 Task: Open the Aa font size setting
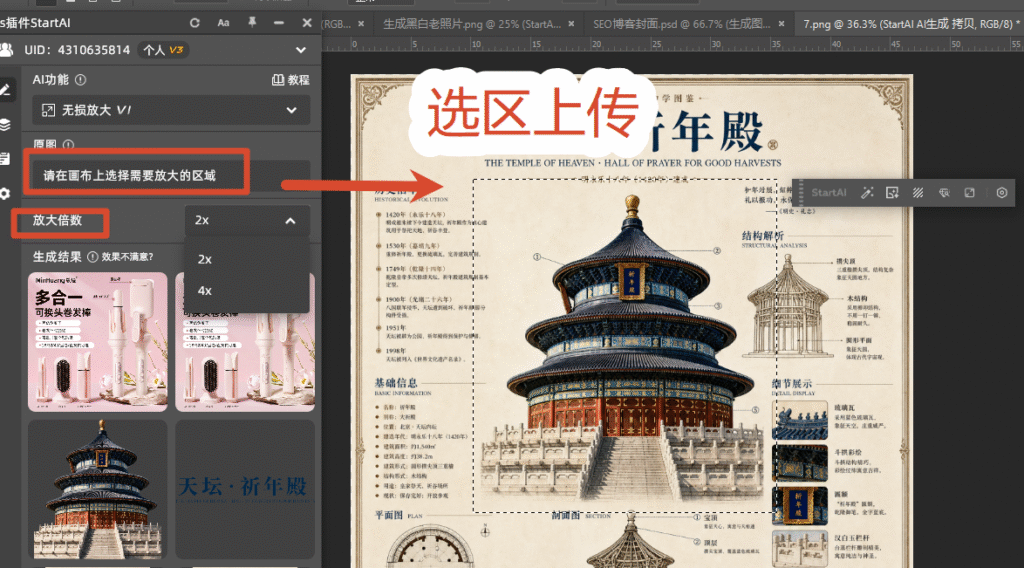(223, 23)
